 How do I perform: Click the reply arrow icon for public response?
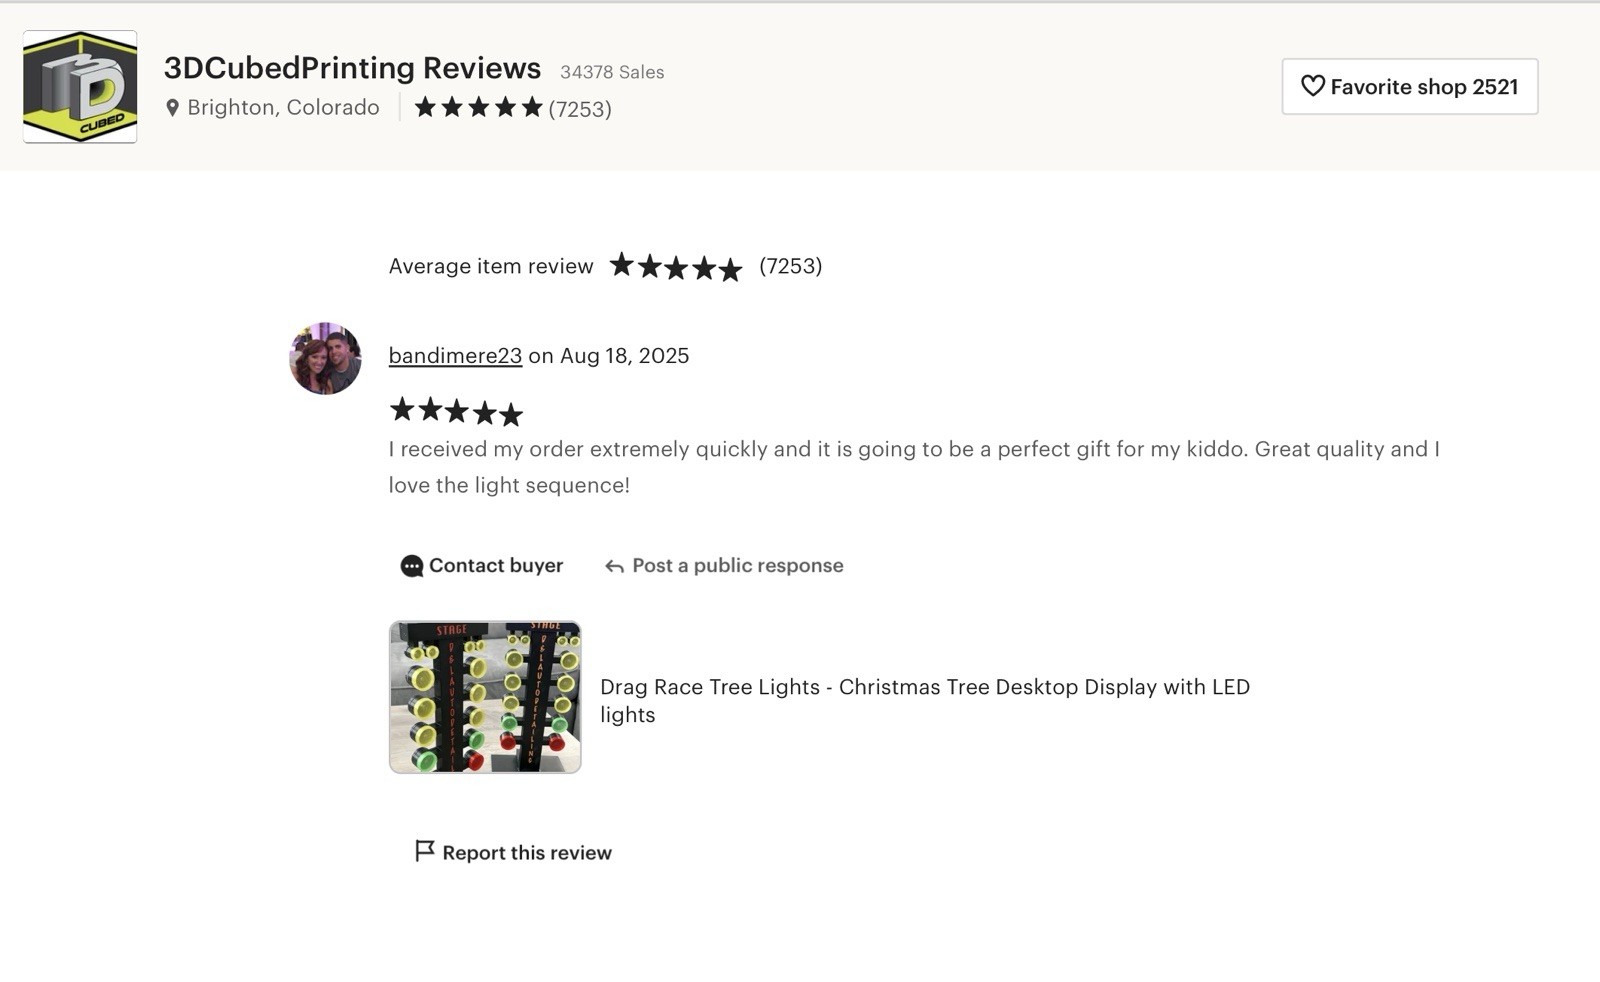(x=614, y=567)
